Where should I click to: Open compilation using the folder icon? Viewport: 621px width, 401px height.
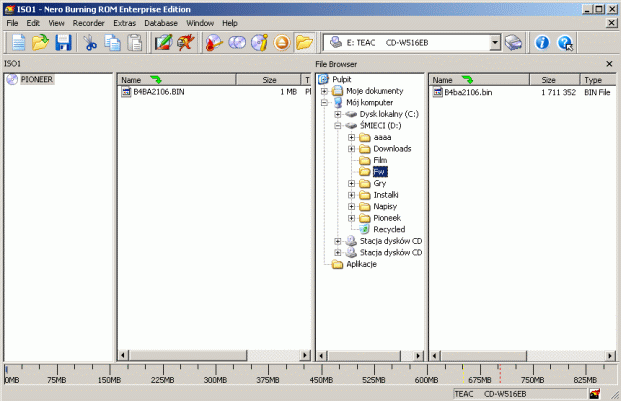(x=40, y=42)
